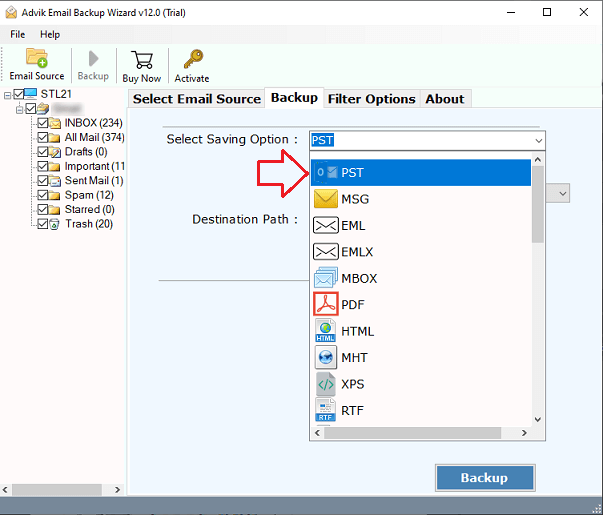Uncheck the All Mail (374) checkbox
This screenshot has height=515, width=603.
tap(43, 138)
